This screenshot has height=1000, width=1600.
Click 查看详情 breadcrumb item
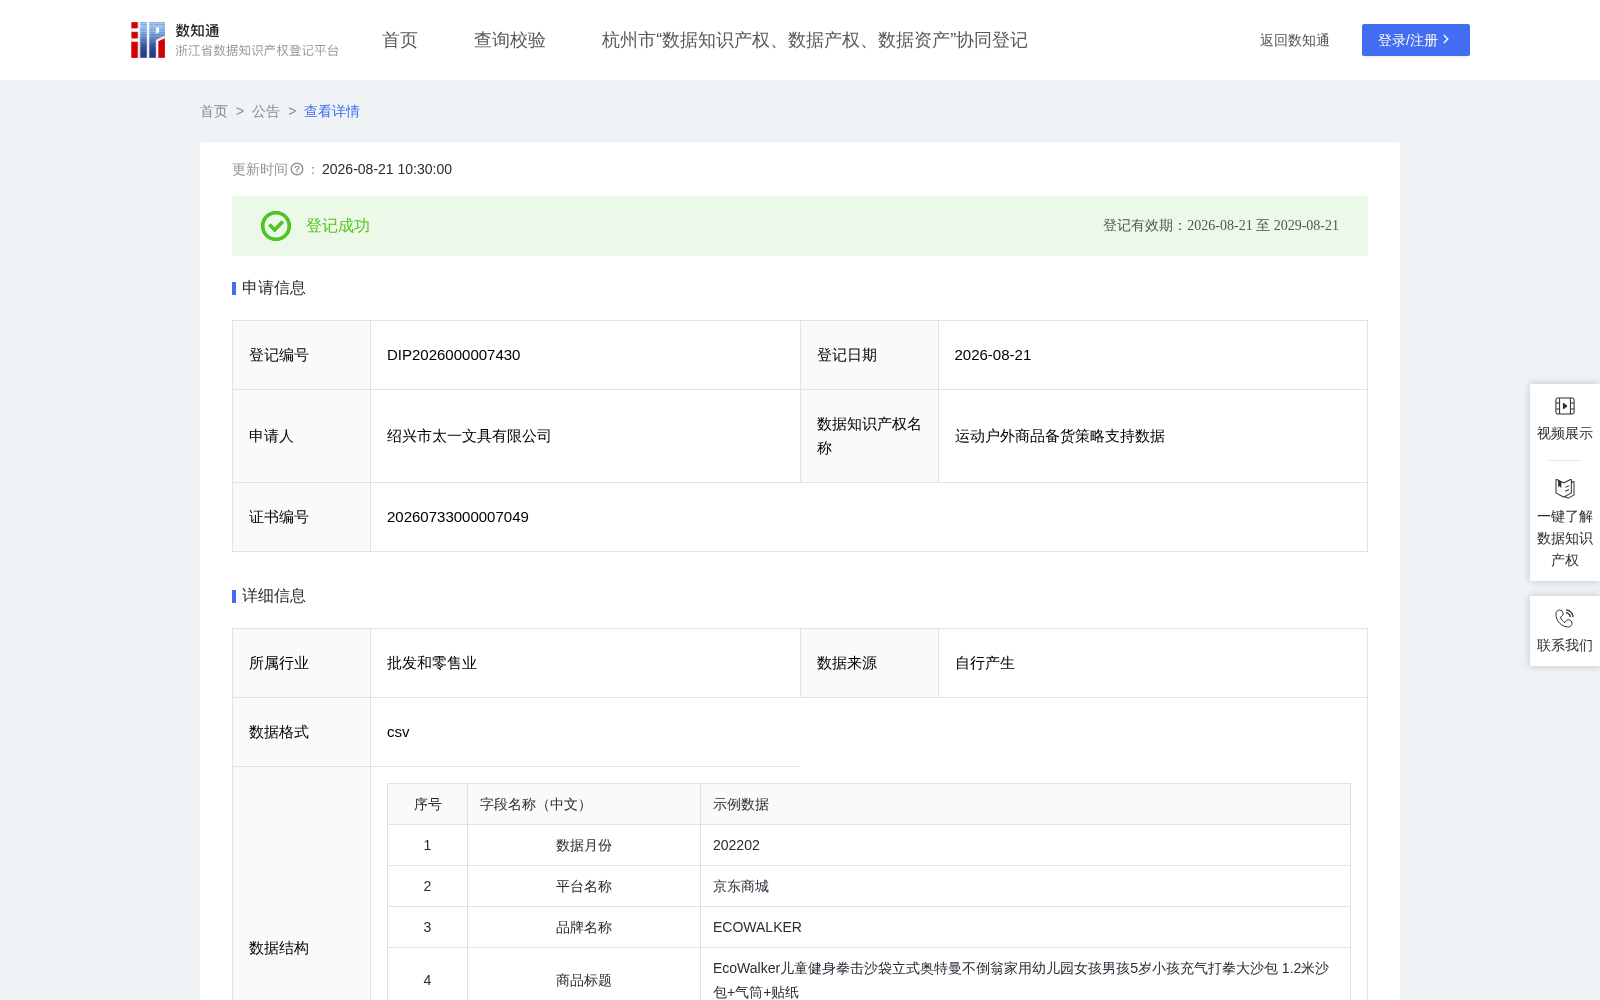coord(332,111)
